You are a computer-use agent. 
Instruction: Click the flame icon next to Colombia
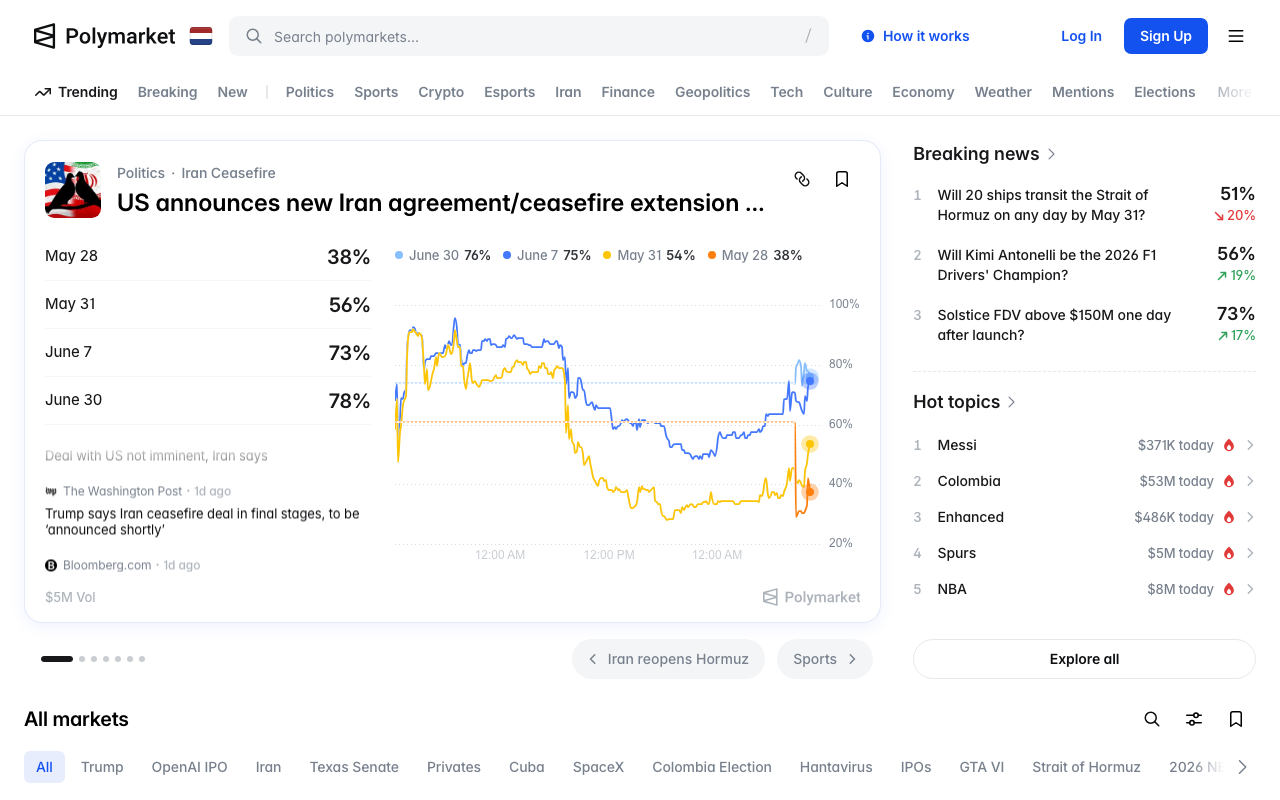[1229, 481]
